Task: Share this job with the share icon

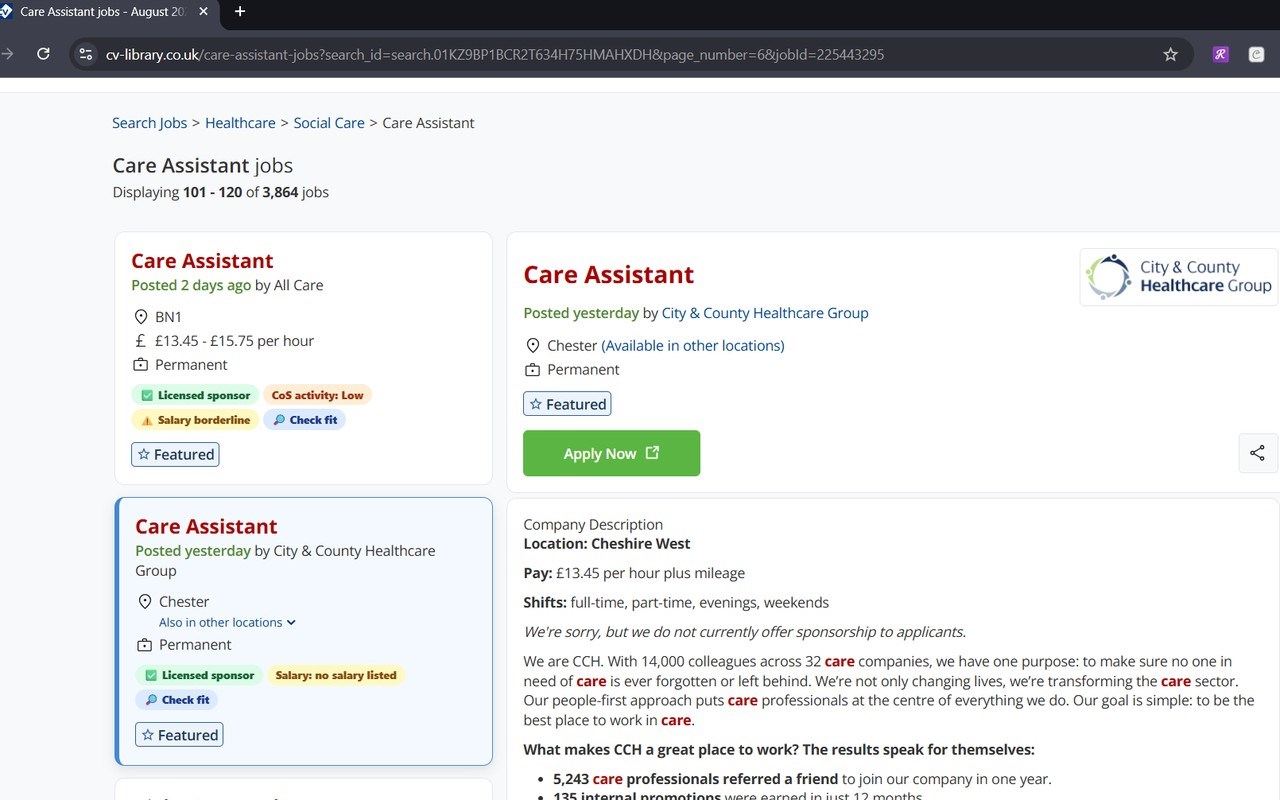Action: 1257,453
